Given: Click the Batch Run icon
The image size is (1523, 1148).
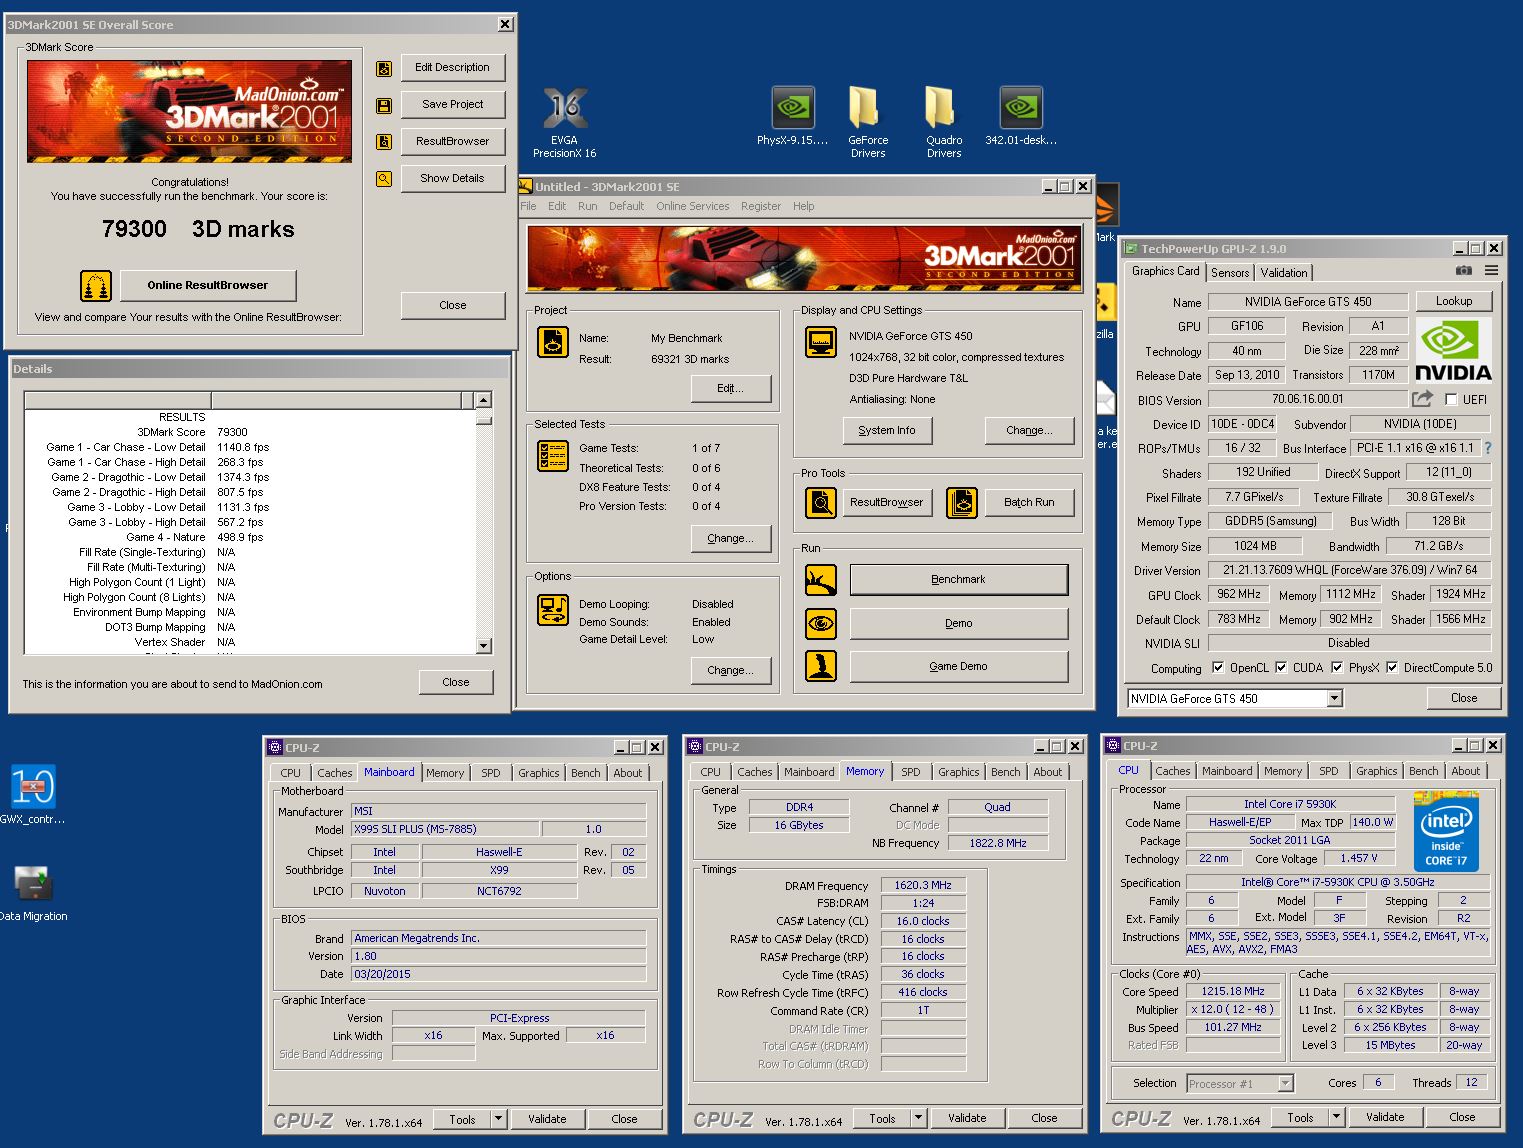Looking at the screenshot, I should [962, 502].
